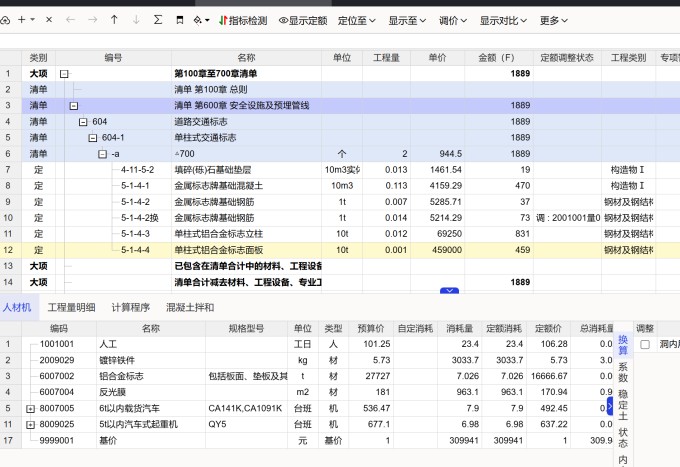Click the 944.5 unit price cell
680x467 pixels.
tap(437, 154)
